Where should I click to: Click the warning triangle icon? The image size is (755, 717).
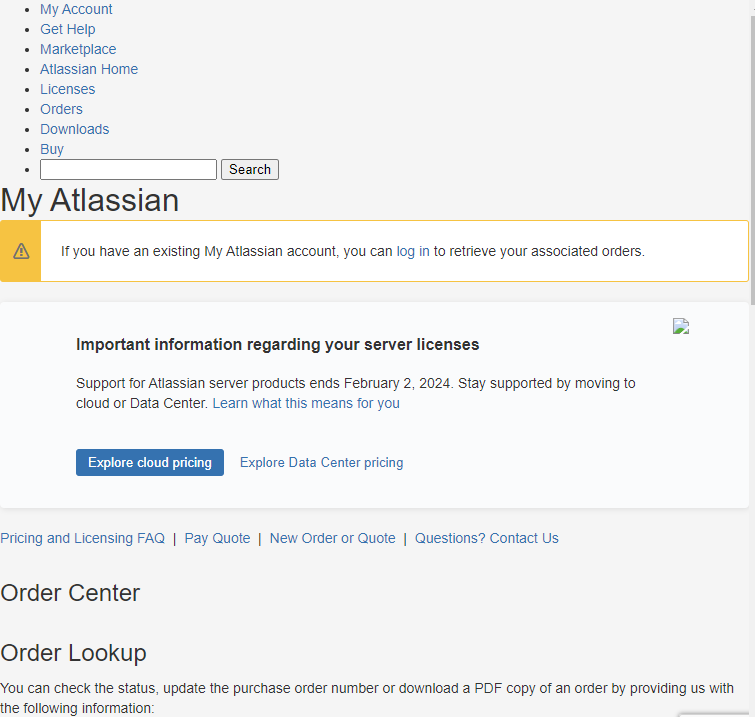coord(21,251)
